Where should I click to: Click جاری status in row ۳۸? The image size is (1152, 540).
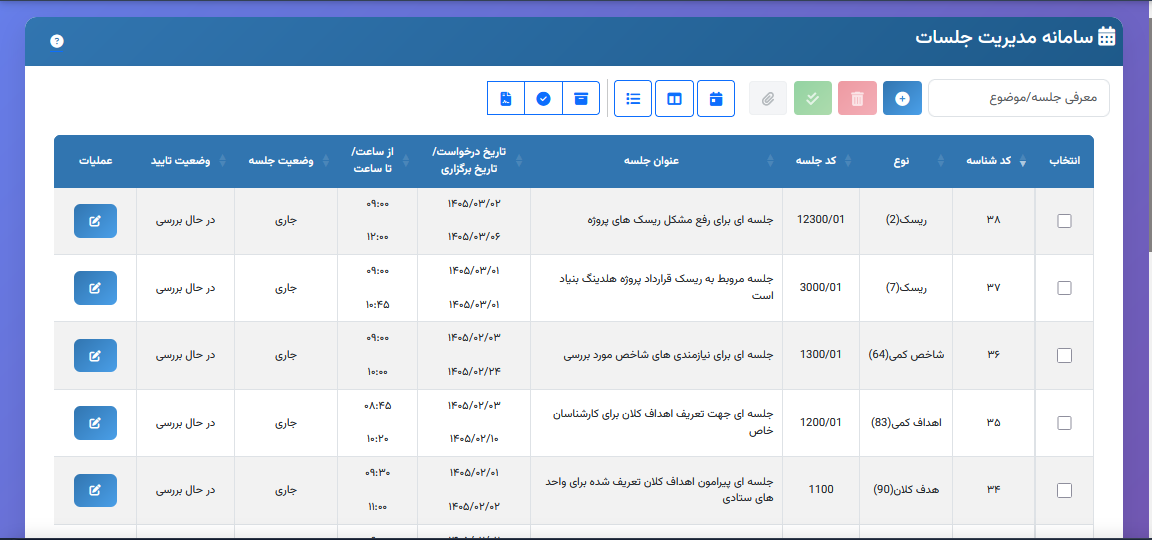click(x=287, y=221)
